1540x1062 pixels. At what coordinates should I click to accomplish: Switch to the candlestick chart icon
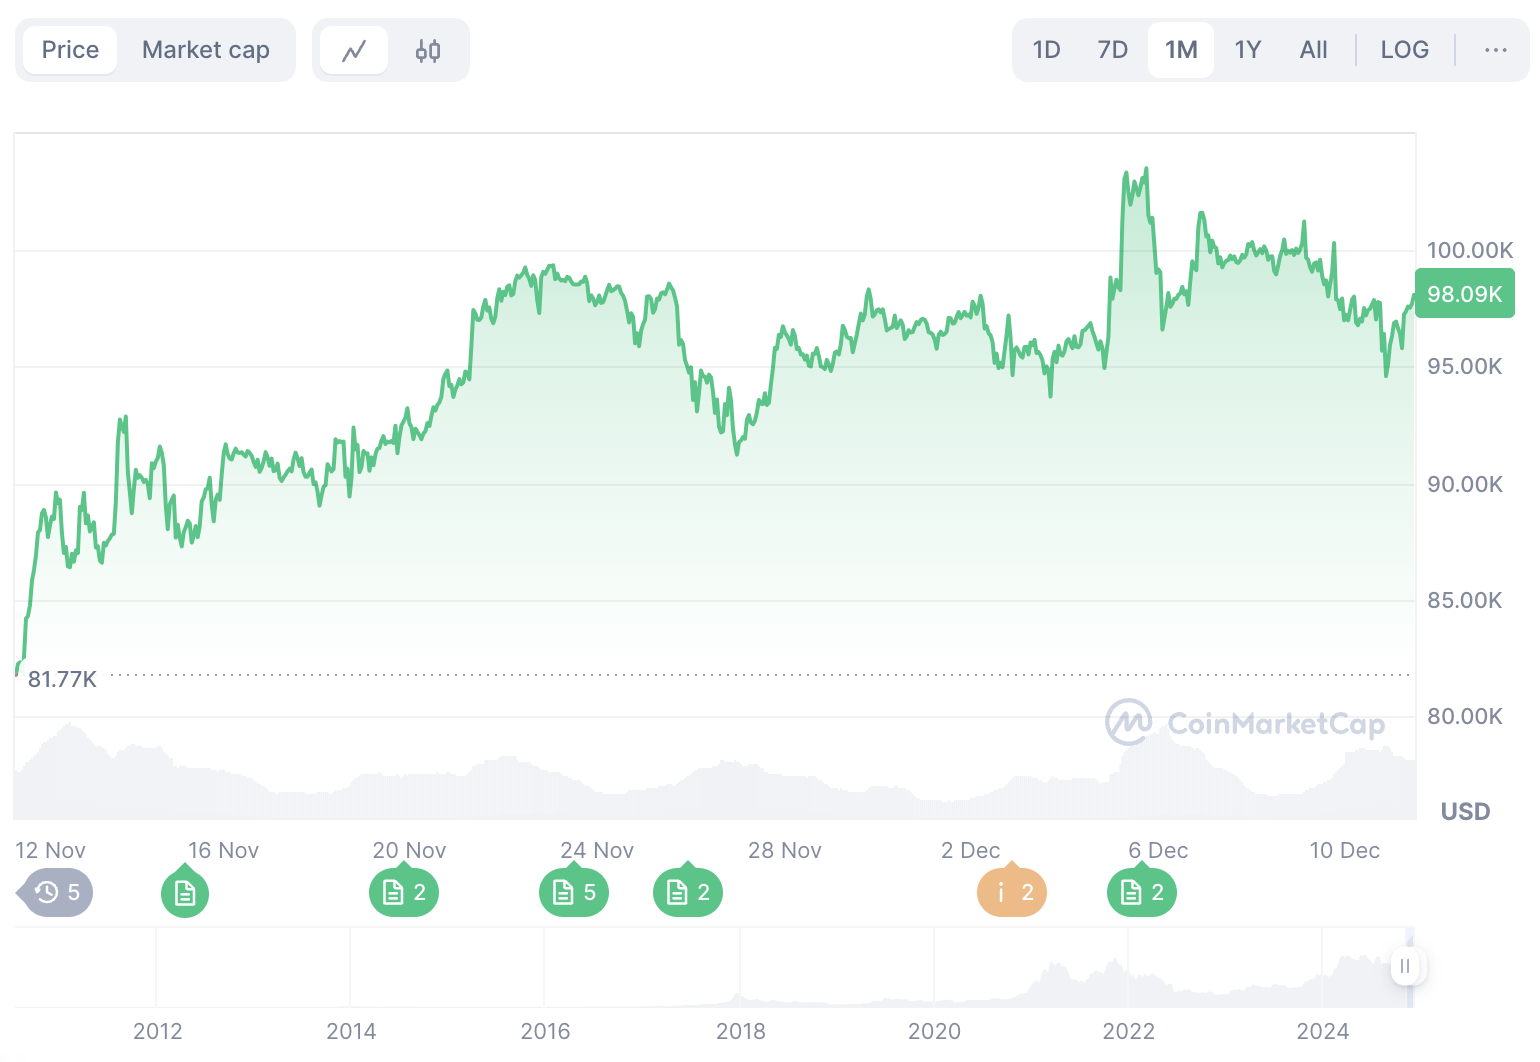(x=428, y=50)
